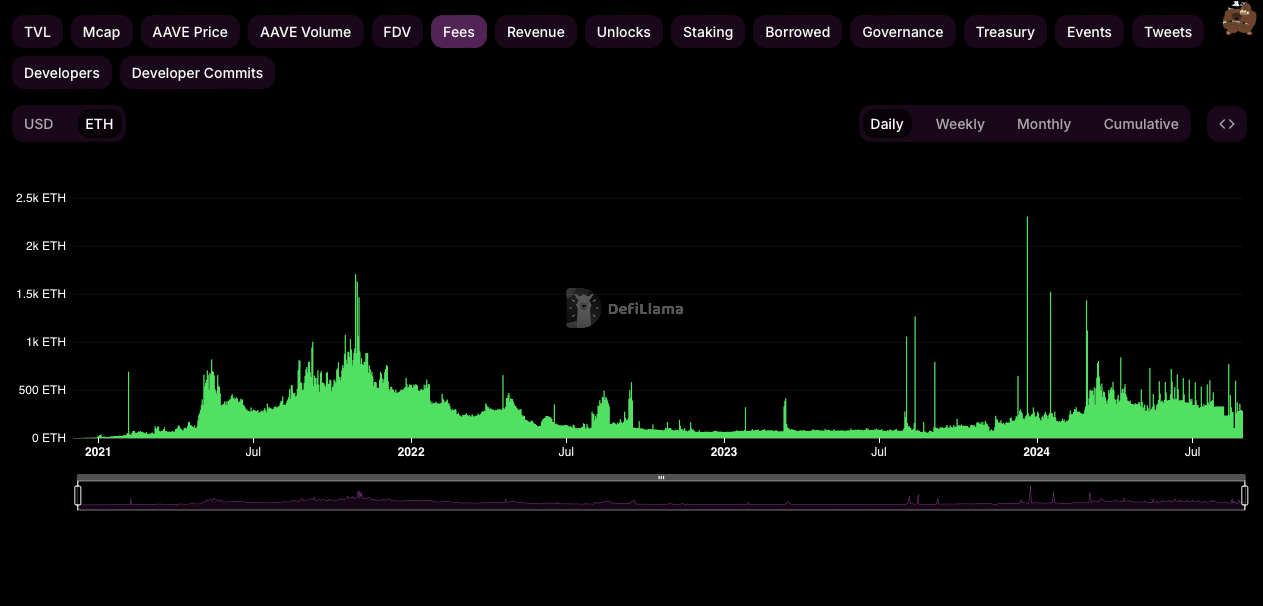Toggle the Mcap metric
Image resolution: width=1263 pixels, height=606 pixels.
click(x=102, y=32)
